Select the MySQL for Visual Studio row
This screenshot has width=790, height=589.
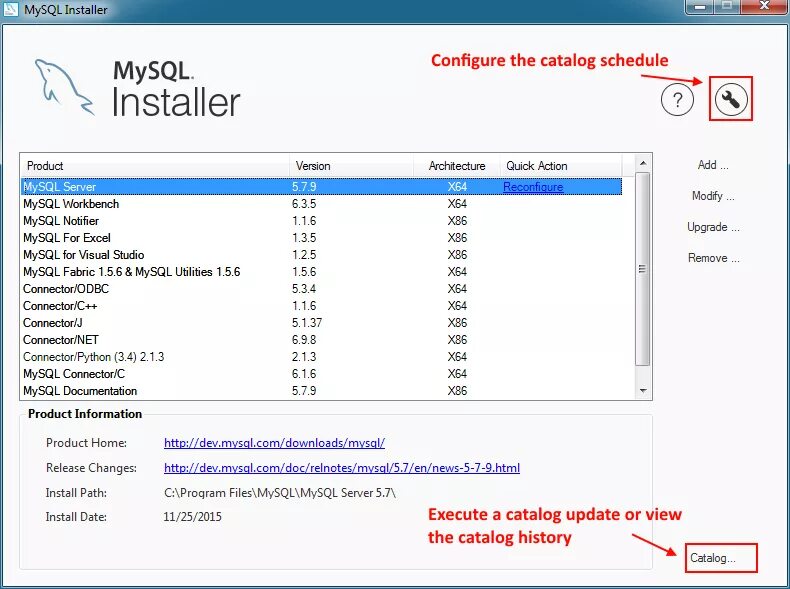click(x=321, y=255)
